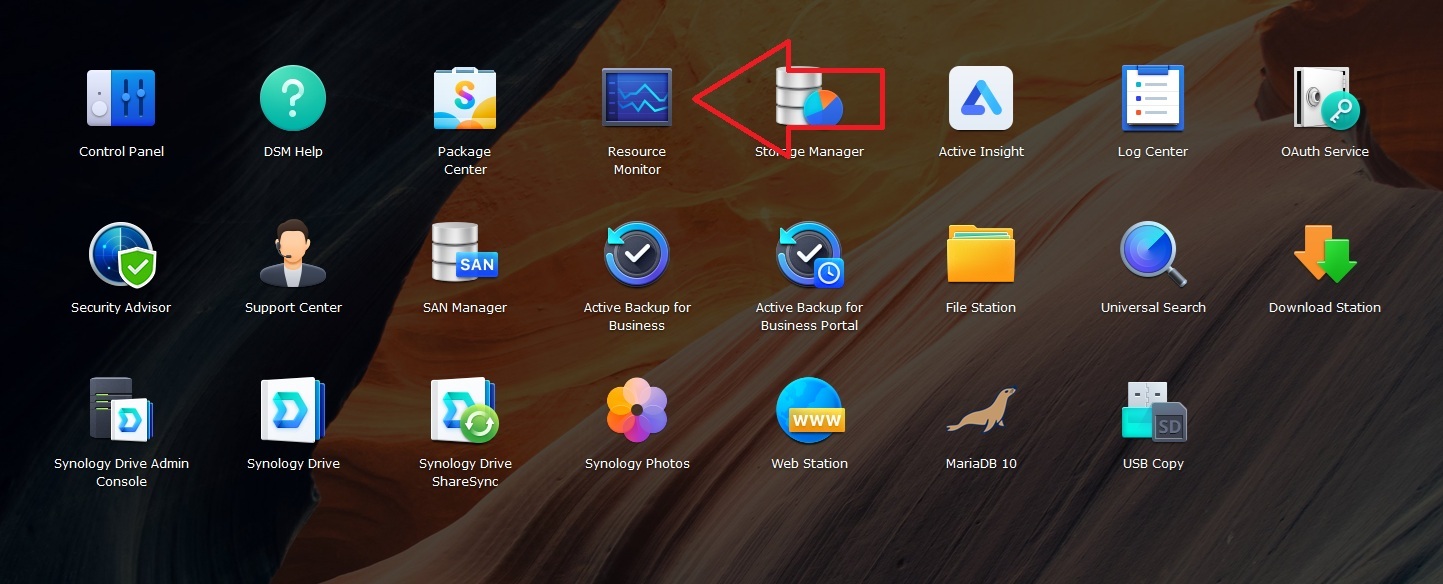Open Security Advisor

(x=121, y=254)
